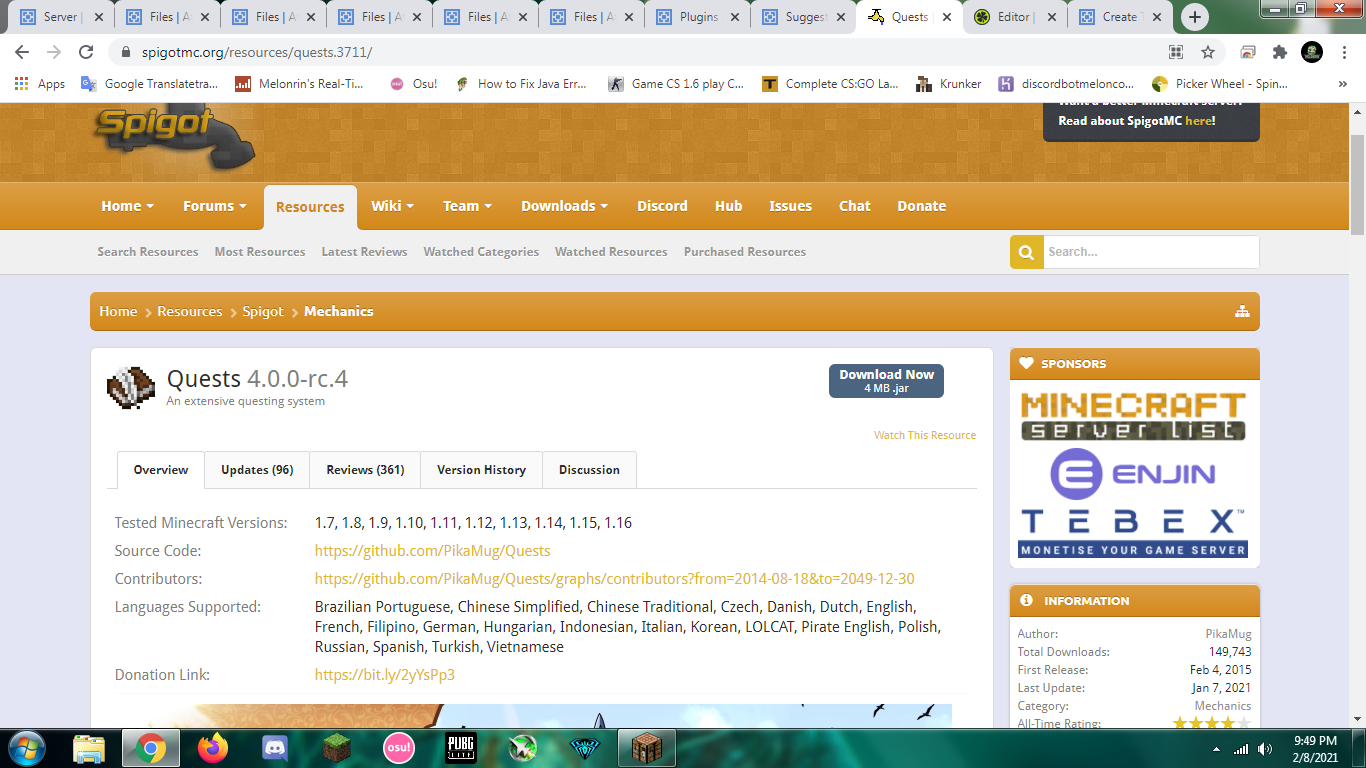Click the Watch This Resource link

coord(925,435)
